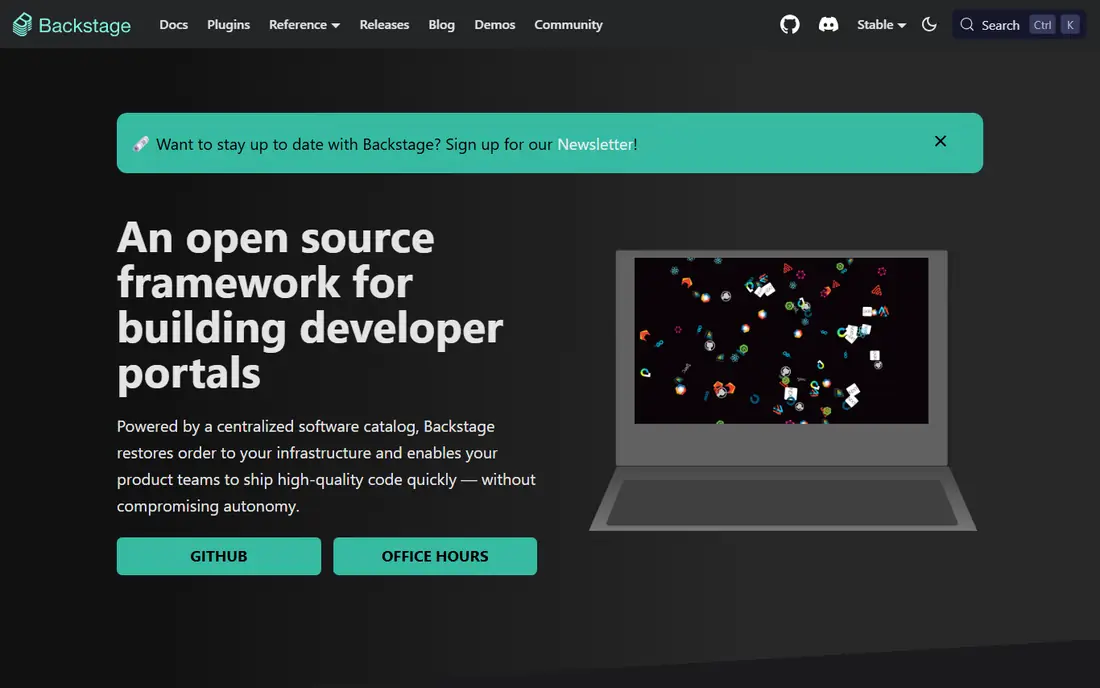Image resolution: width=1100 pixels, height=688 pixels.
Task: Navigate to Releases
Action: point(384,25)
